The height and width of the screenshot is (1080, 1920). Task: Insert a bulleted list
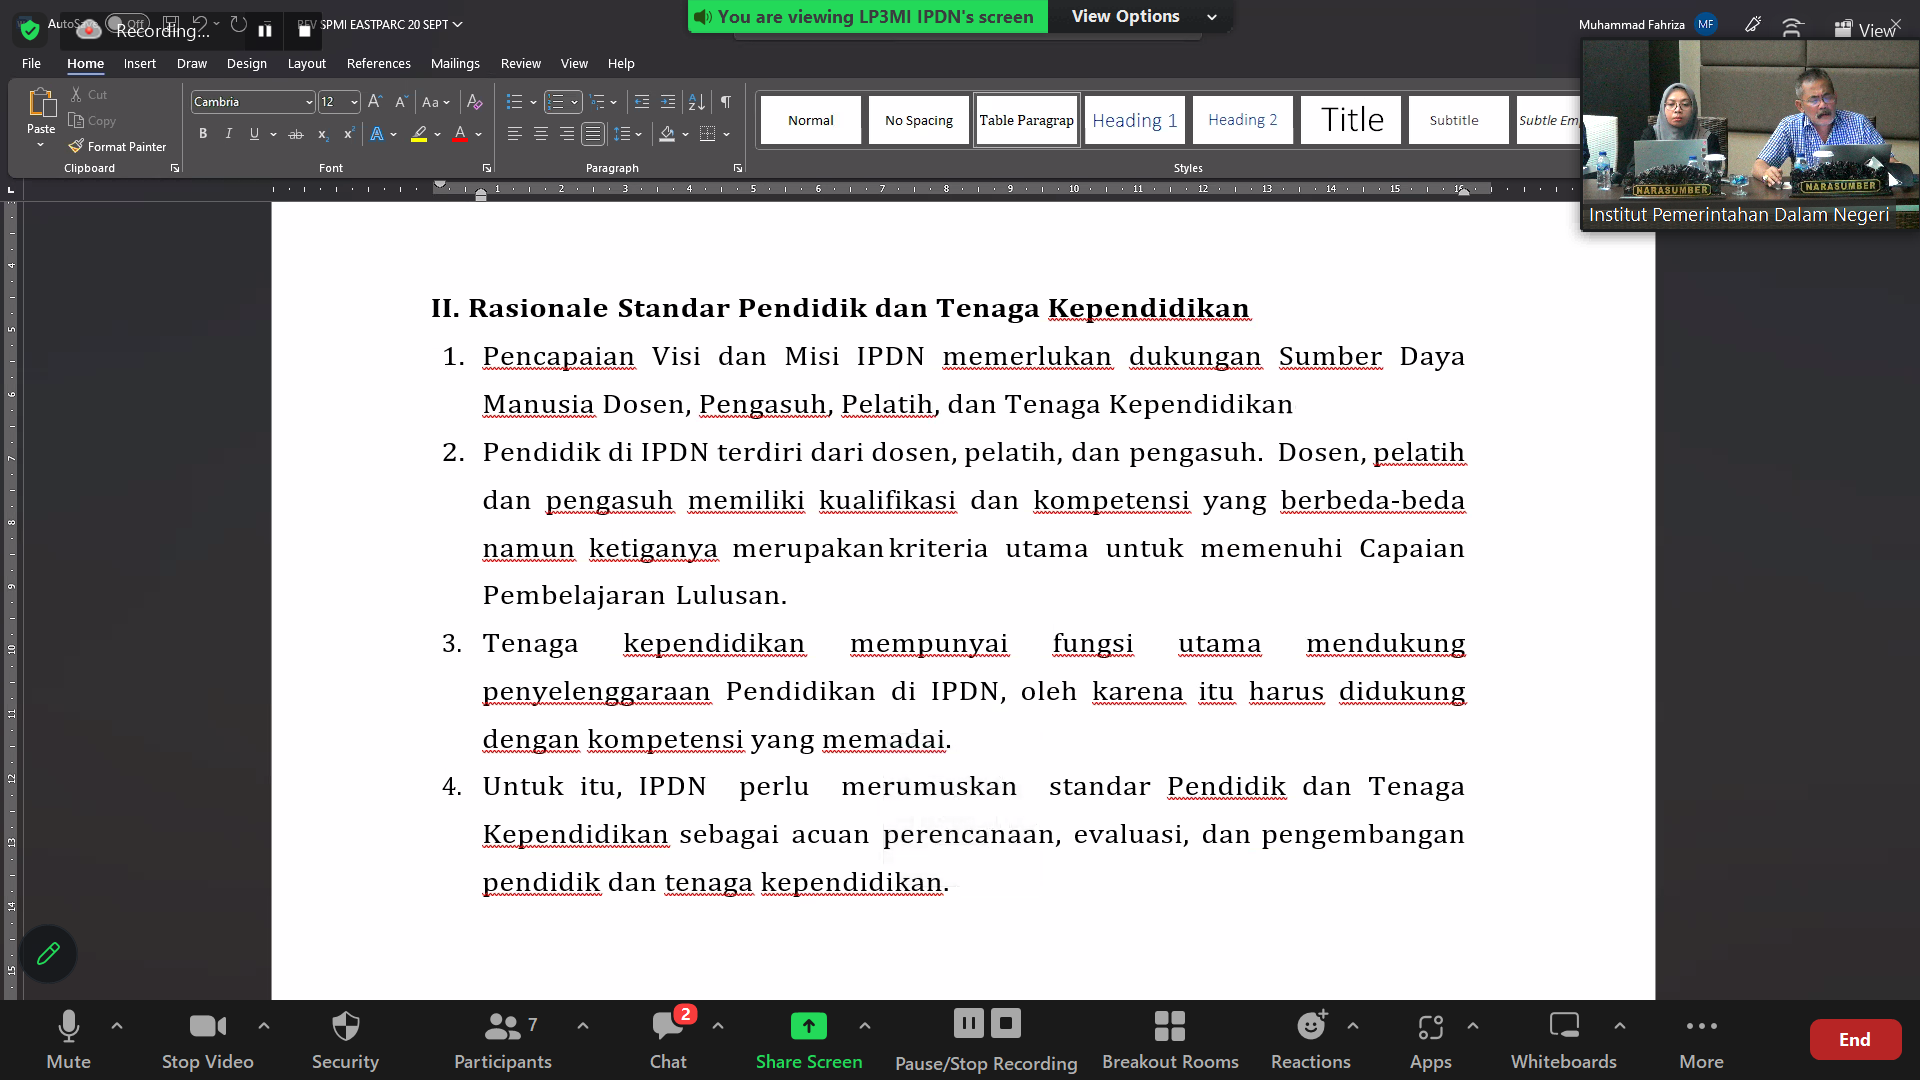[515, 102]
